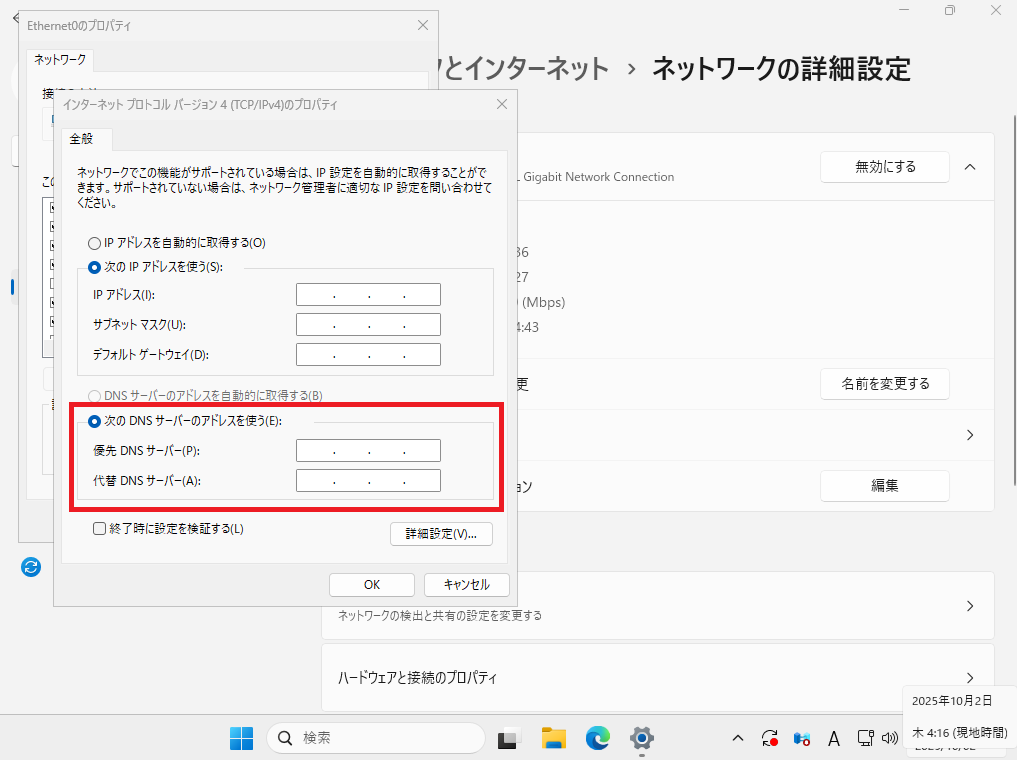Click the Settings gear icon in taskbar
The width and height of the screenshot is (1017, 760).
[x=641, y=739]
